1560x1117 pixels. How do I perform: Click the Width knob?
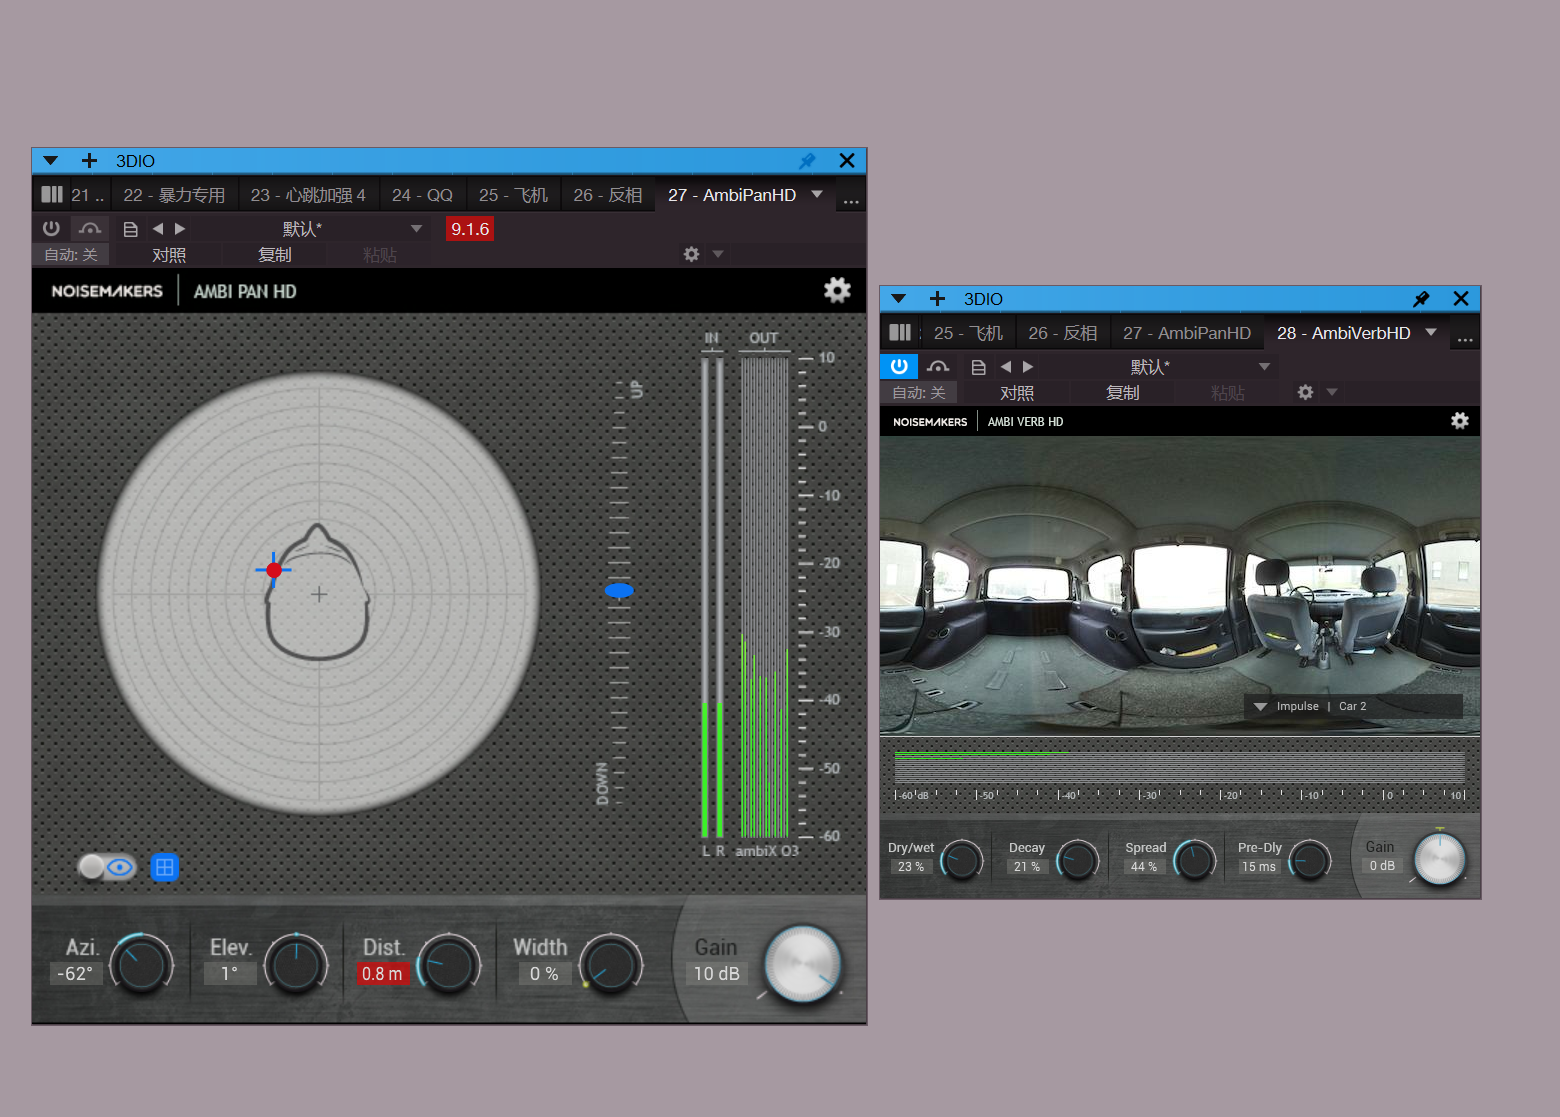tap(611, 964)
